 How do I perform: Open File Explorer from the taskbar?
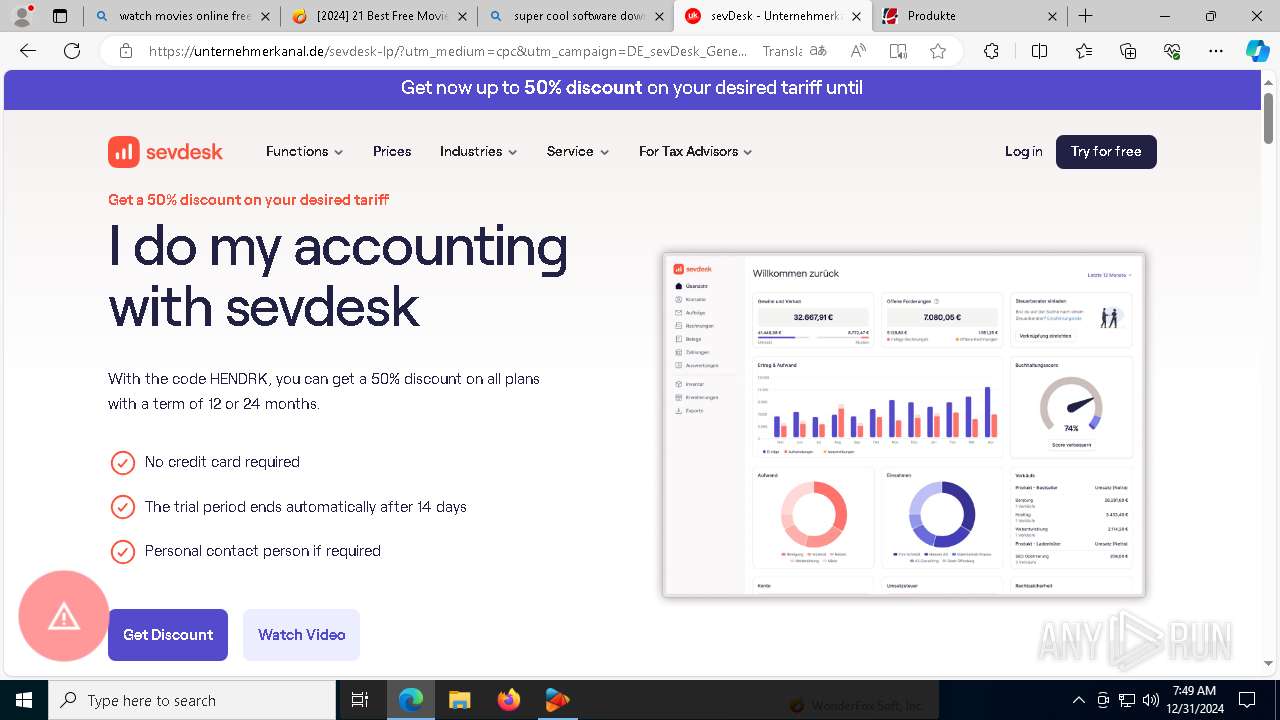459,700
